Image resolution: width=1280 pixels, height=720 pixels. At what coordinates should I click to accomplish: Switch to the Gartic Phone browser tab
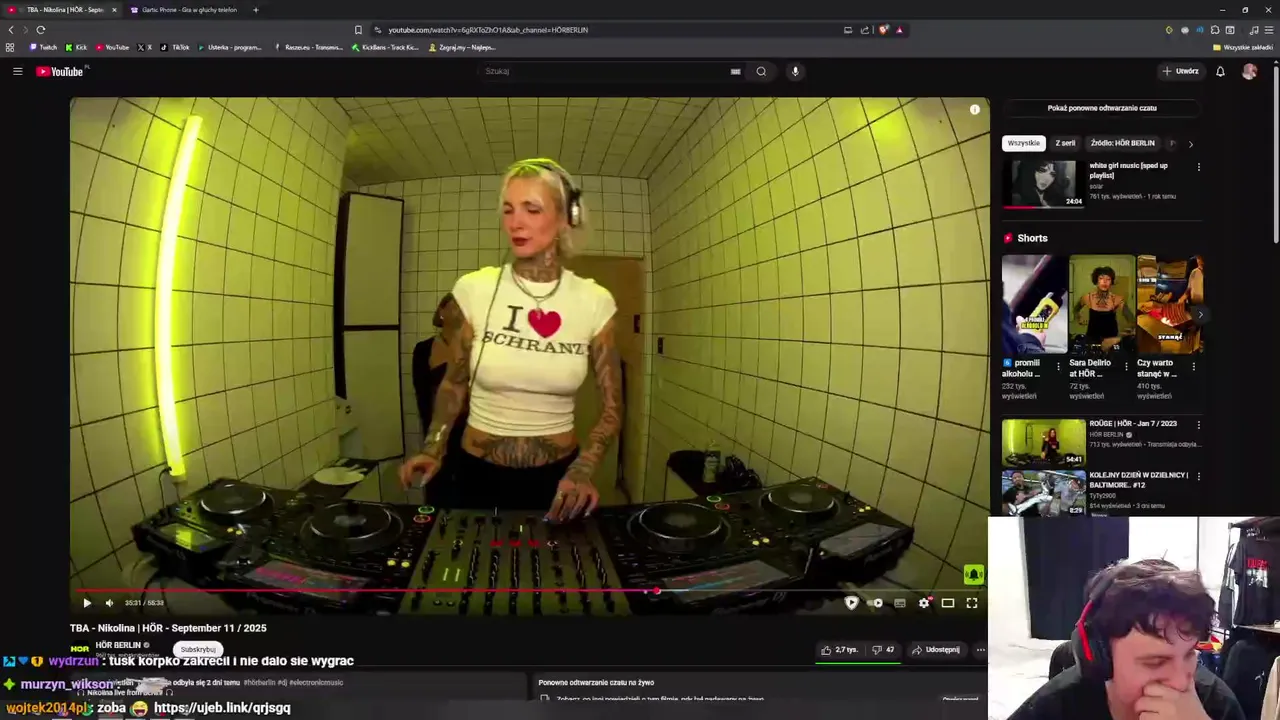(185, 10)
